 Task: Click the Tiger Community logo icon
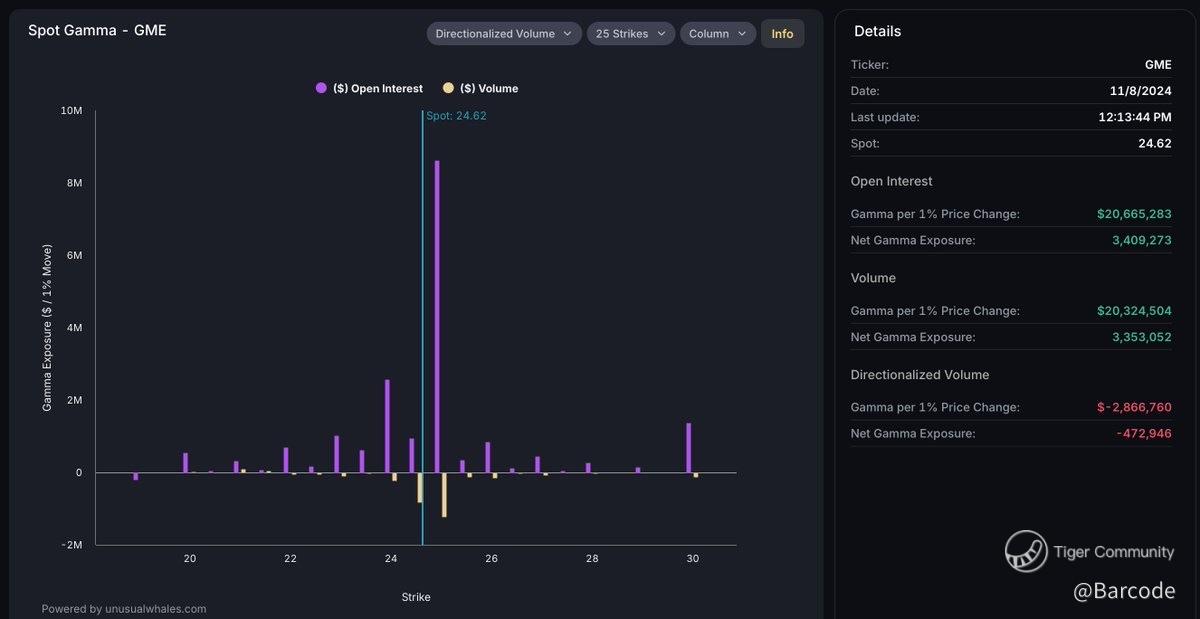(1025, 551)
